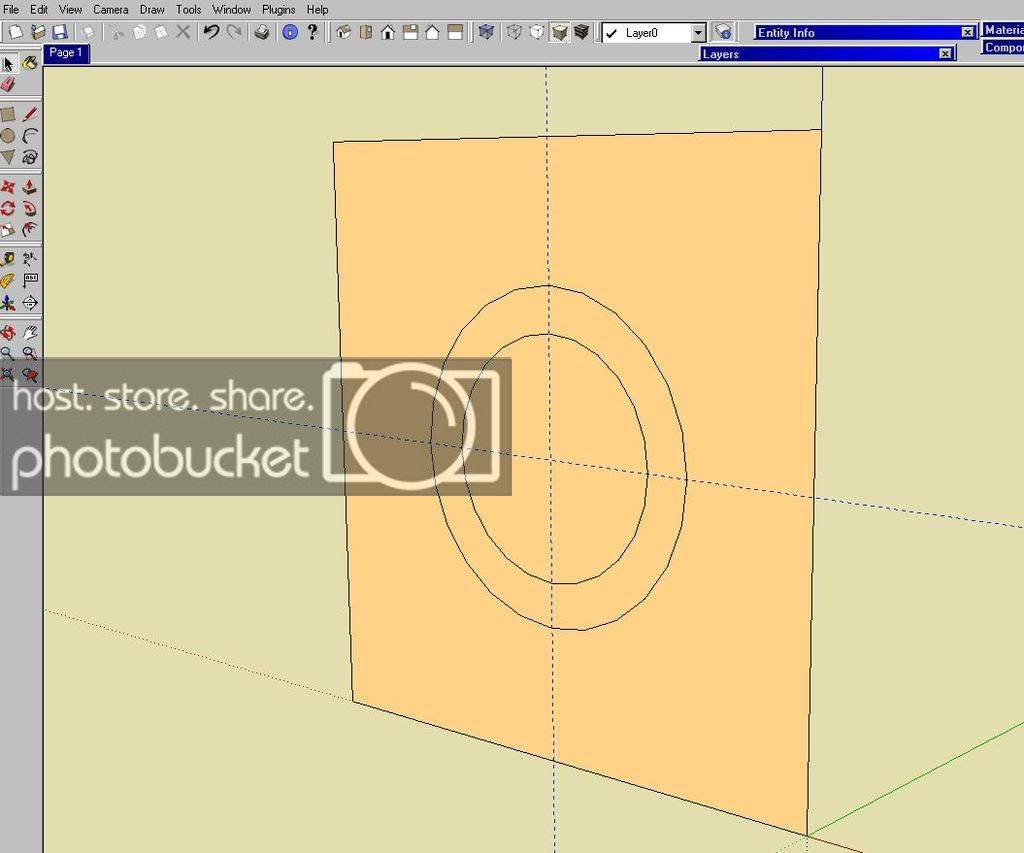
Task: Open the Window menu
Action: pyautogui.click(x=232, y=10)
